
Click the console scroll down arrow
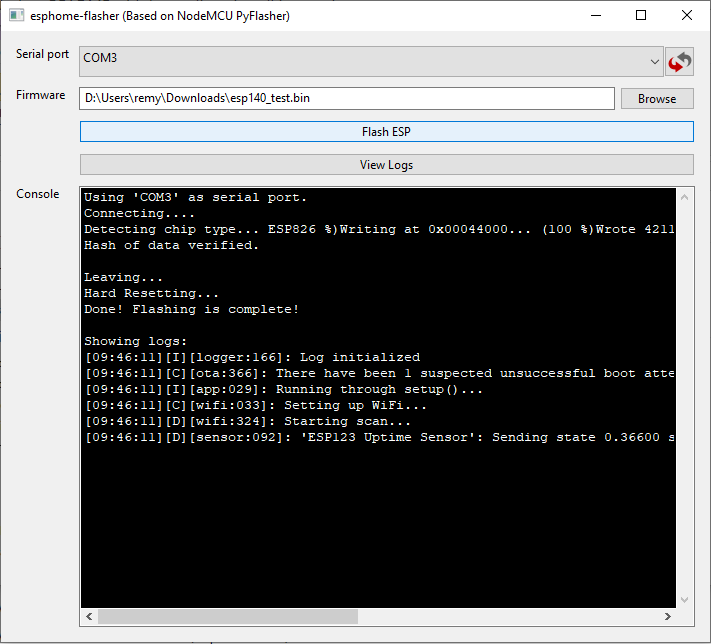pos(685,600)
